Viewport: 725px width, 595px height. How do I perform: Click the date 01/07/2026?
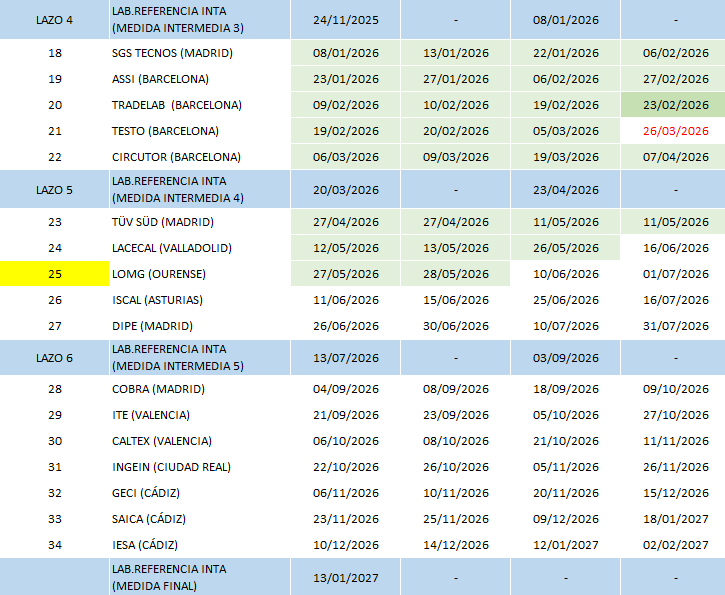pyautogui.click(x=676, y=274)
